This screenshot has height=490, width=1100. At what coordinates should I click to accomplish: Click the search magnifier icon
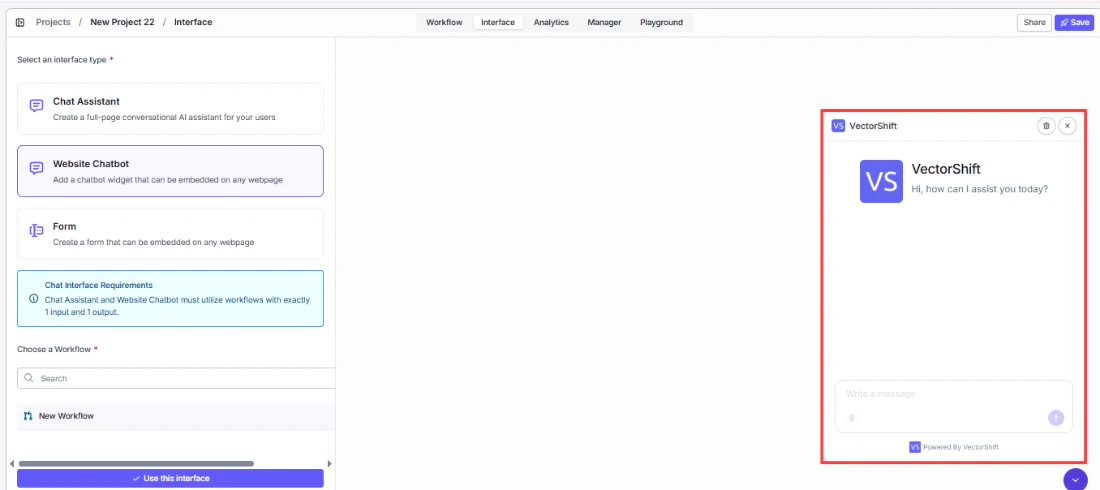point(29,378)
